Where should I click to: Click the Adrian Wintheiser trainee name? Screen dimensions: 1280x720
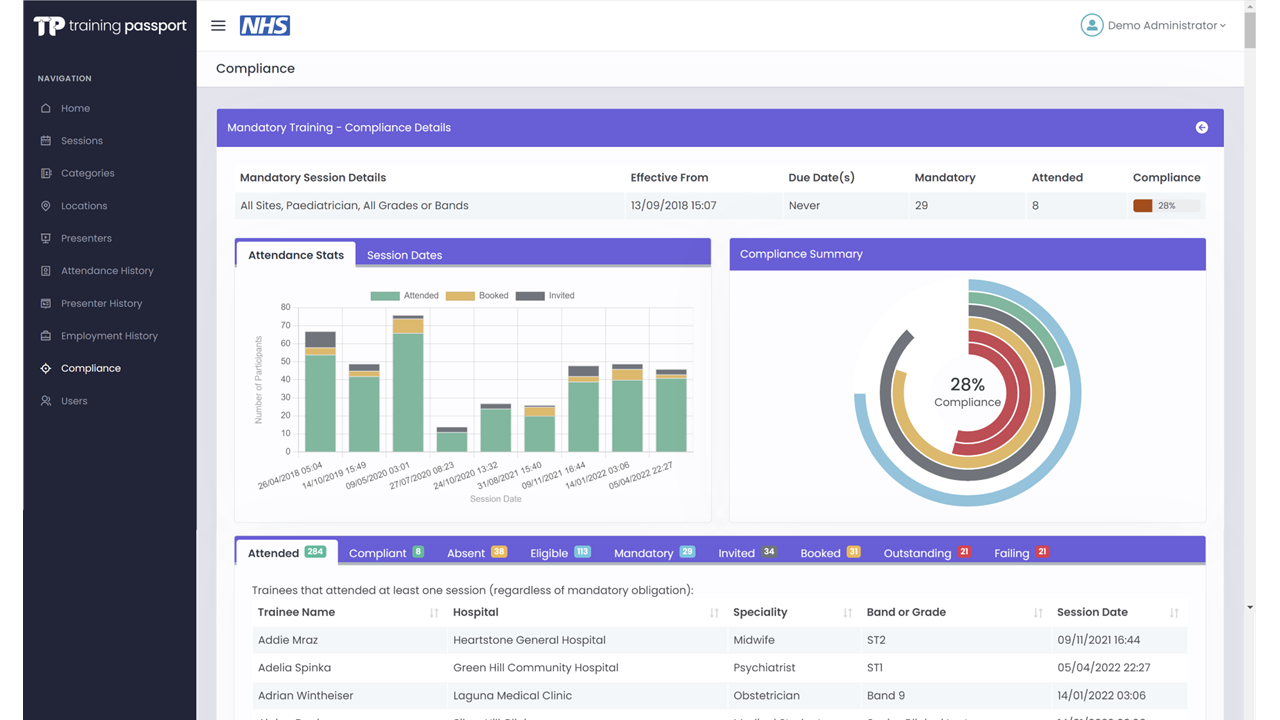(x=305, y=696)
